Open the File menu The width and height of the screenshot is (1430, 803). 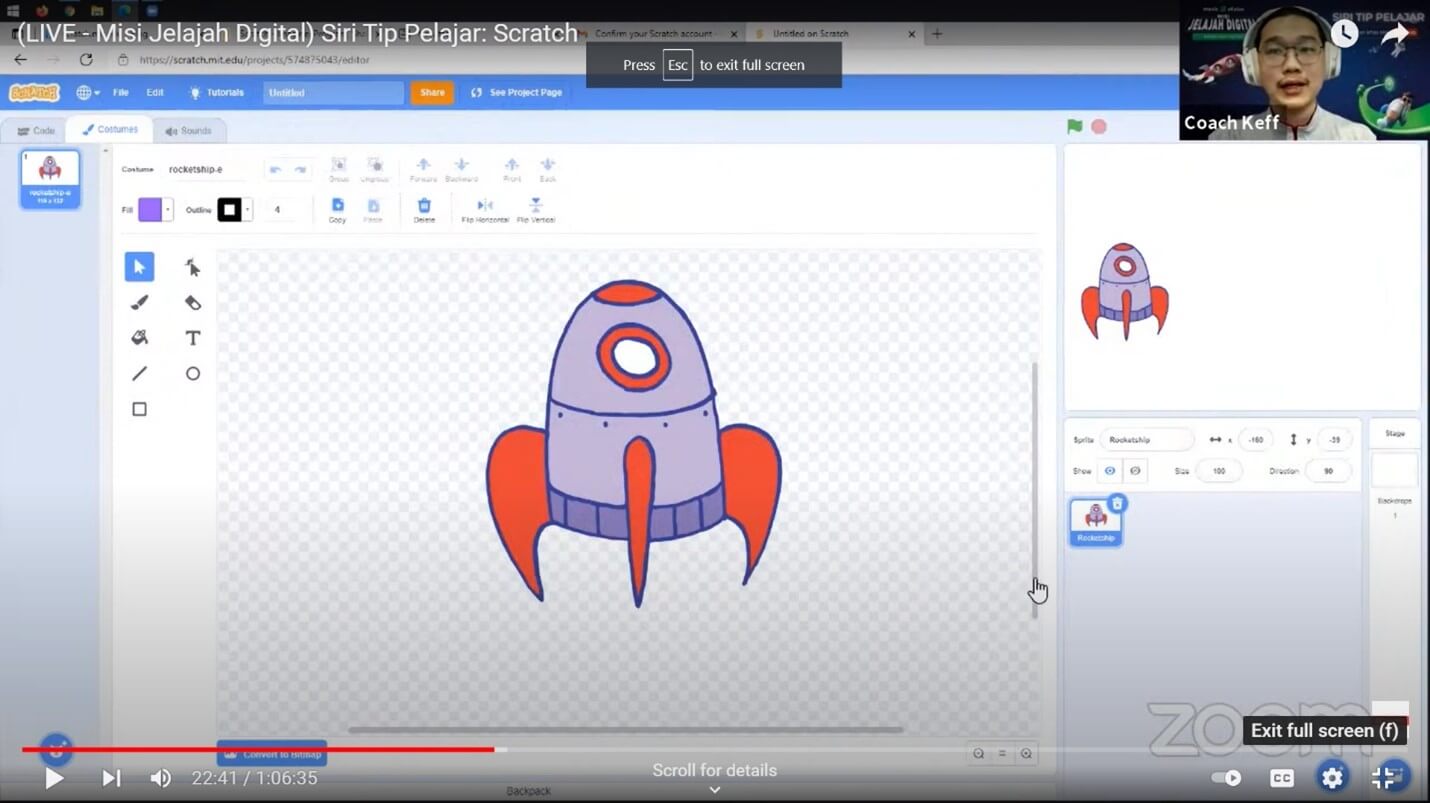click(x=121, y=92)
